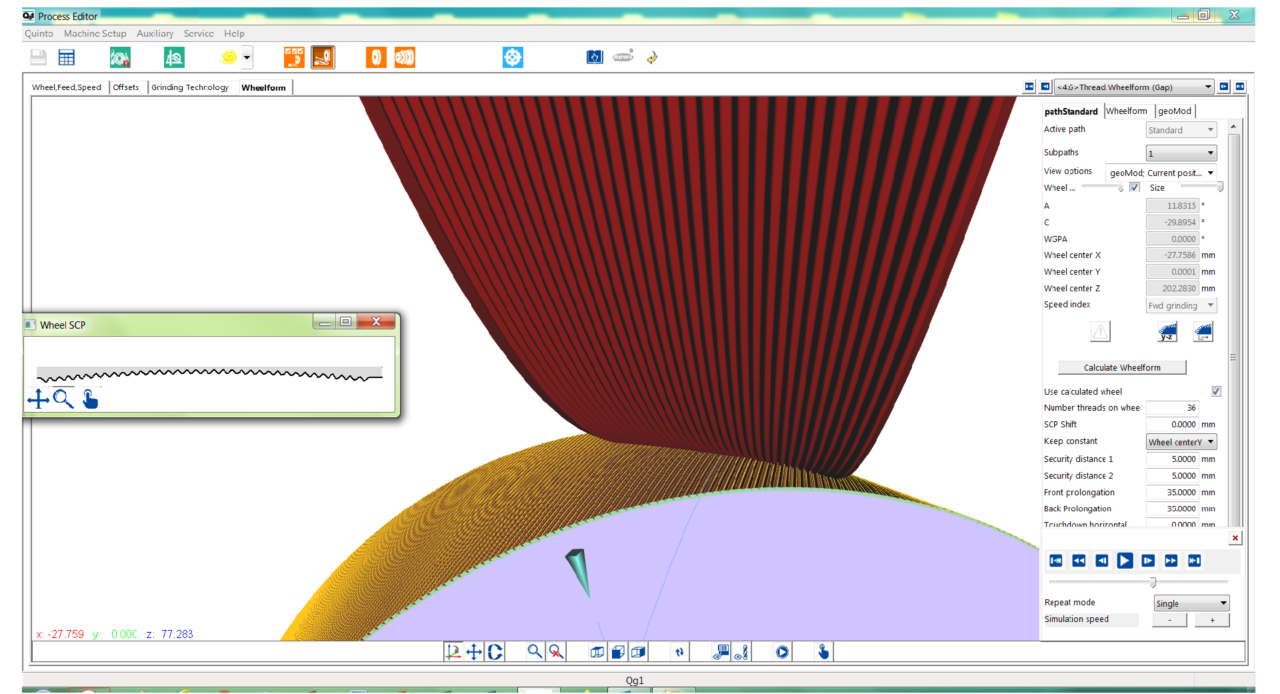Select the geoMod tab
This screenshot has width=1280, height=694.
1174,111
